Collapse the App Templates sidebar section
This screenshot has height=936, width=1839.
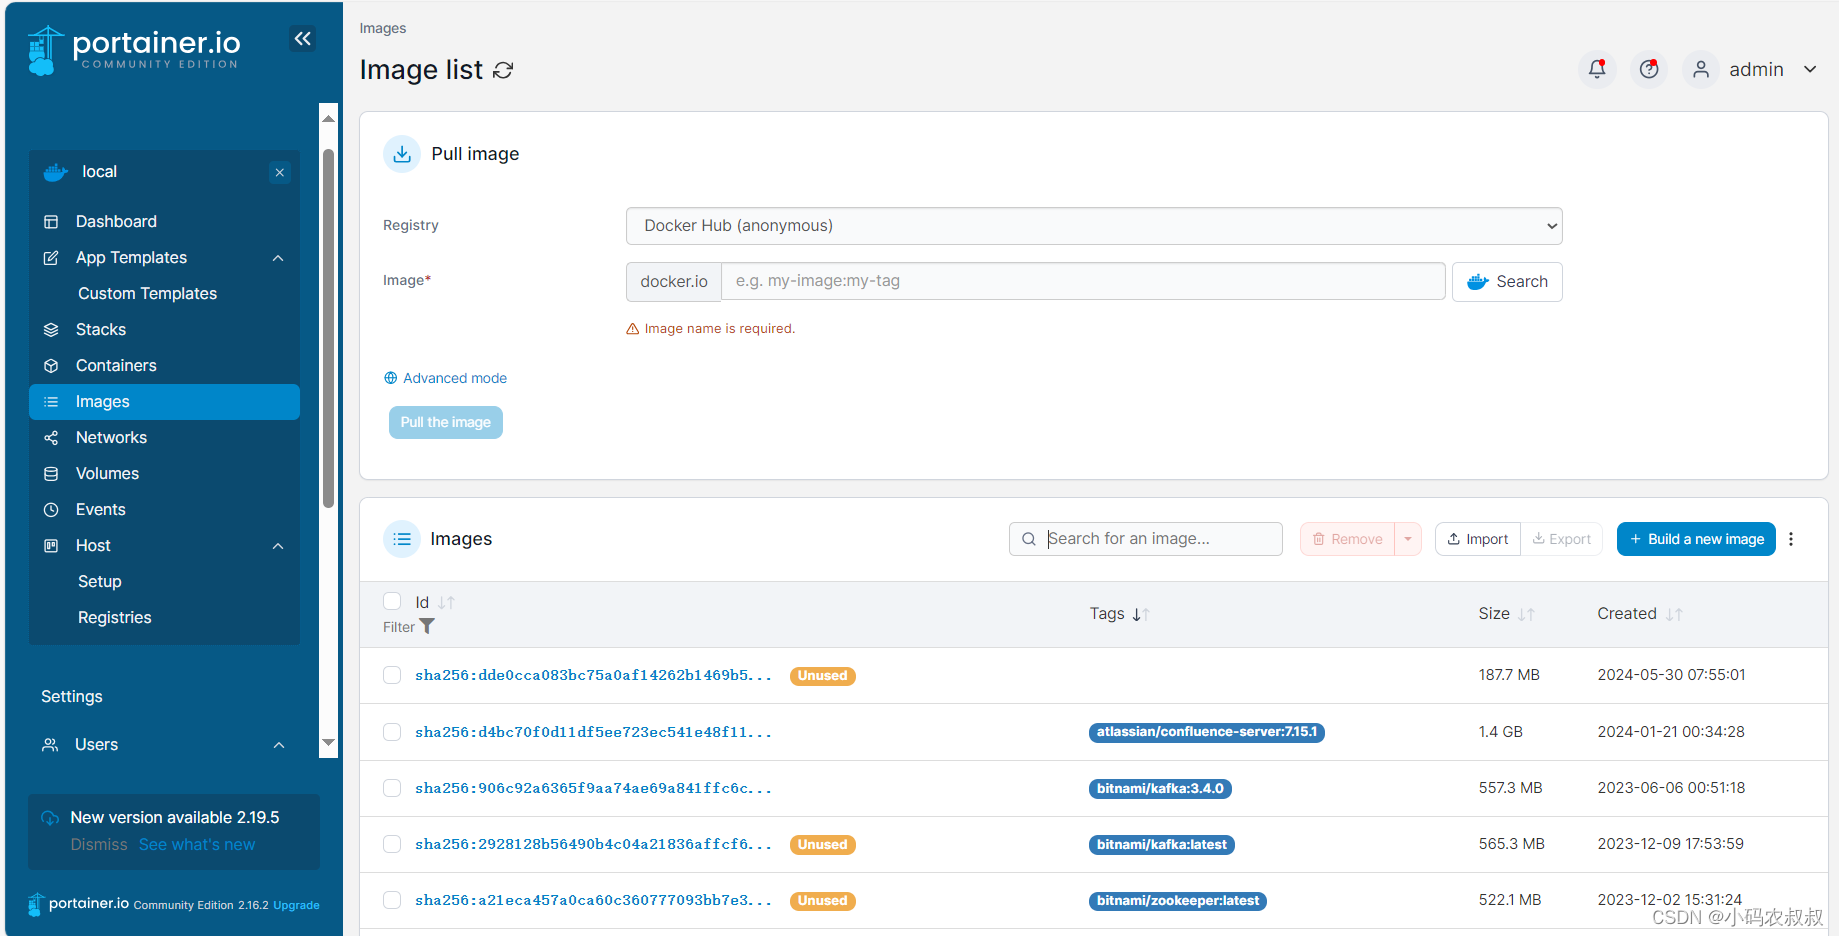pyautogui.click(x=278, y=258)
